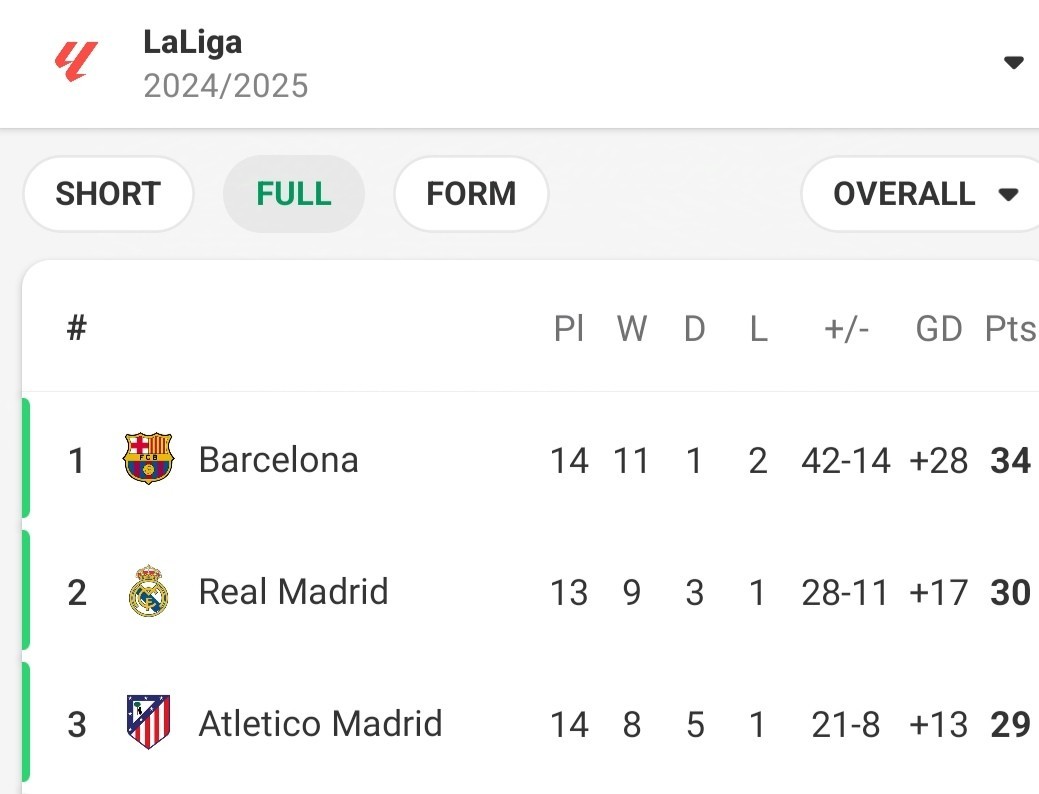
Task: Select the Atletico Madrid badge
Action: [x=148, y=722]
